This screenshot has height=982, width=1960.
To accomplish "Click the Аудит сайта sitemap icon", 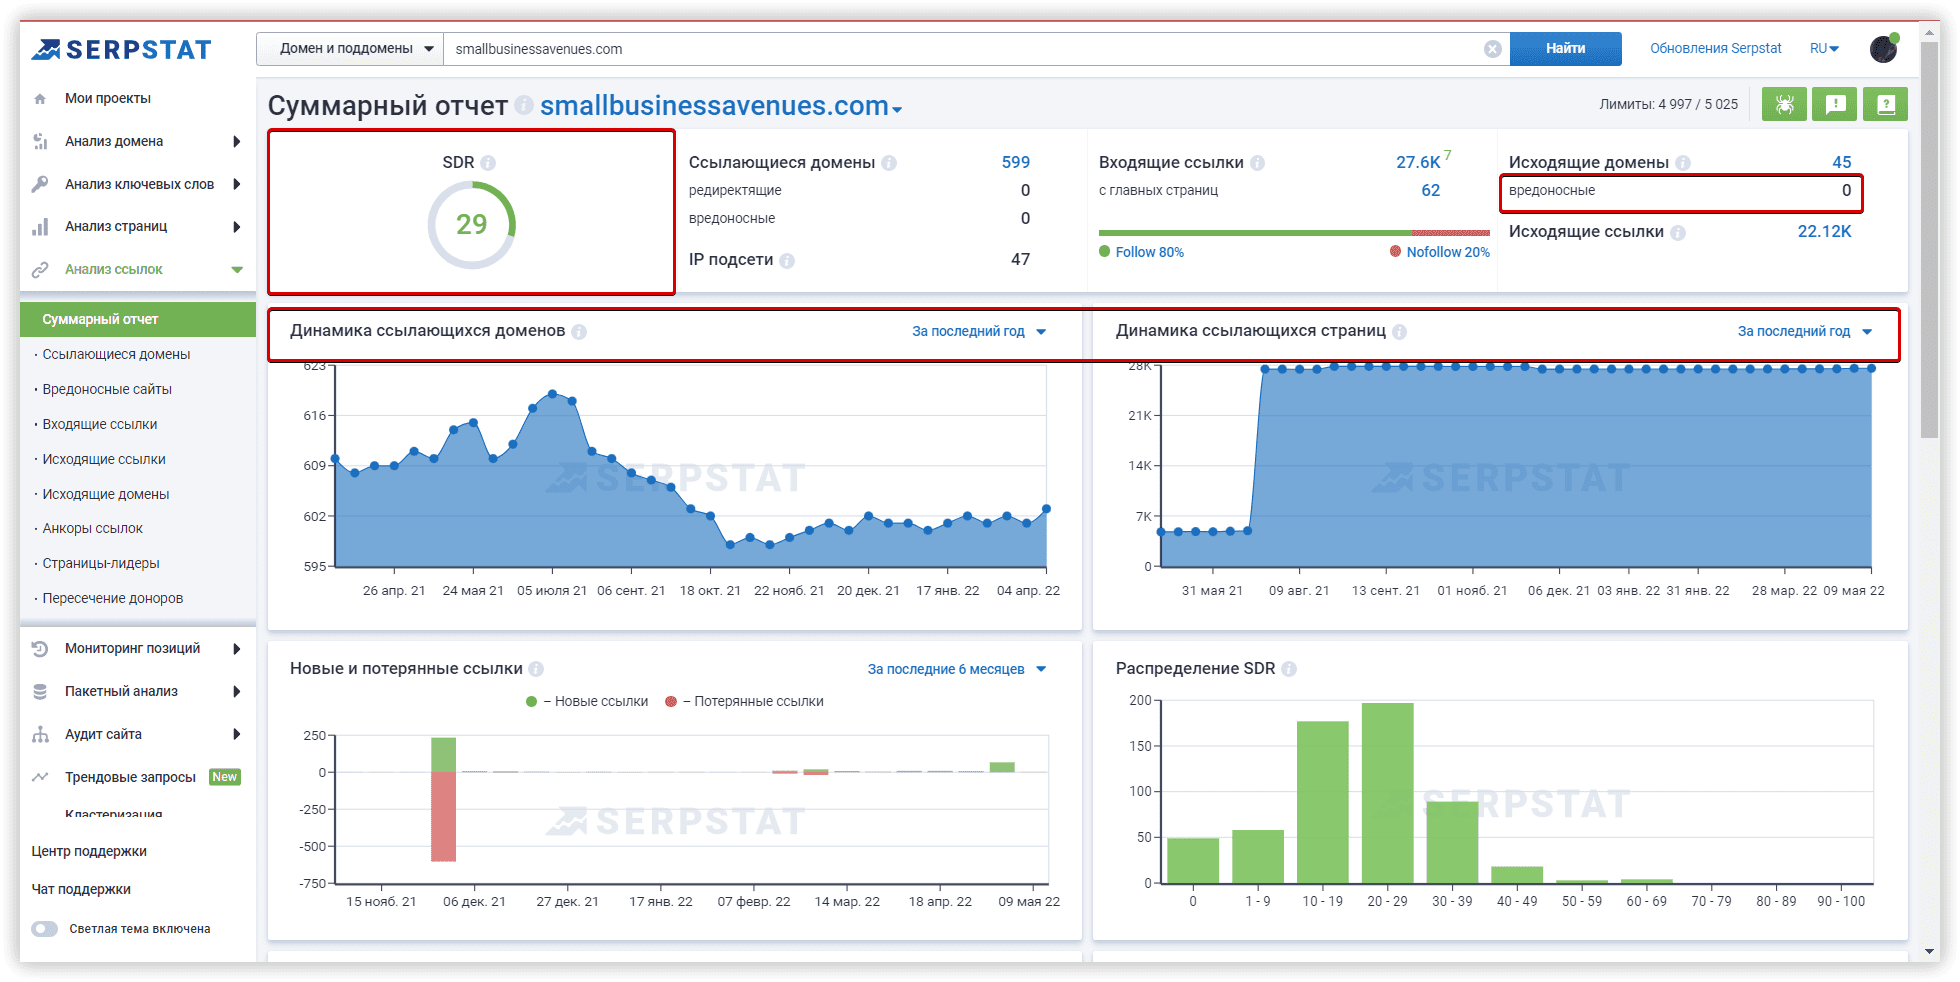I will tap(40, 735).
